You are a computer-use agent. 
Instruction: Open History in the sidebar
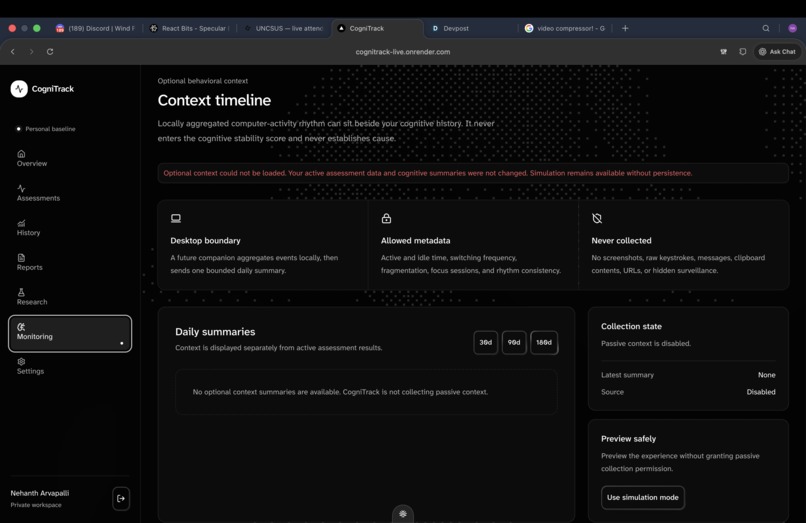(28, 227)
